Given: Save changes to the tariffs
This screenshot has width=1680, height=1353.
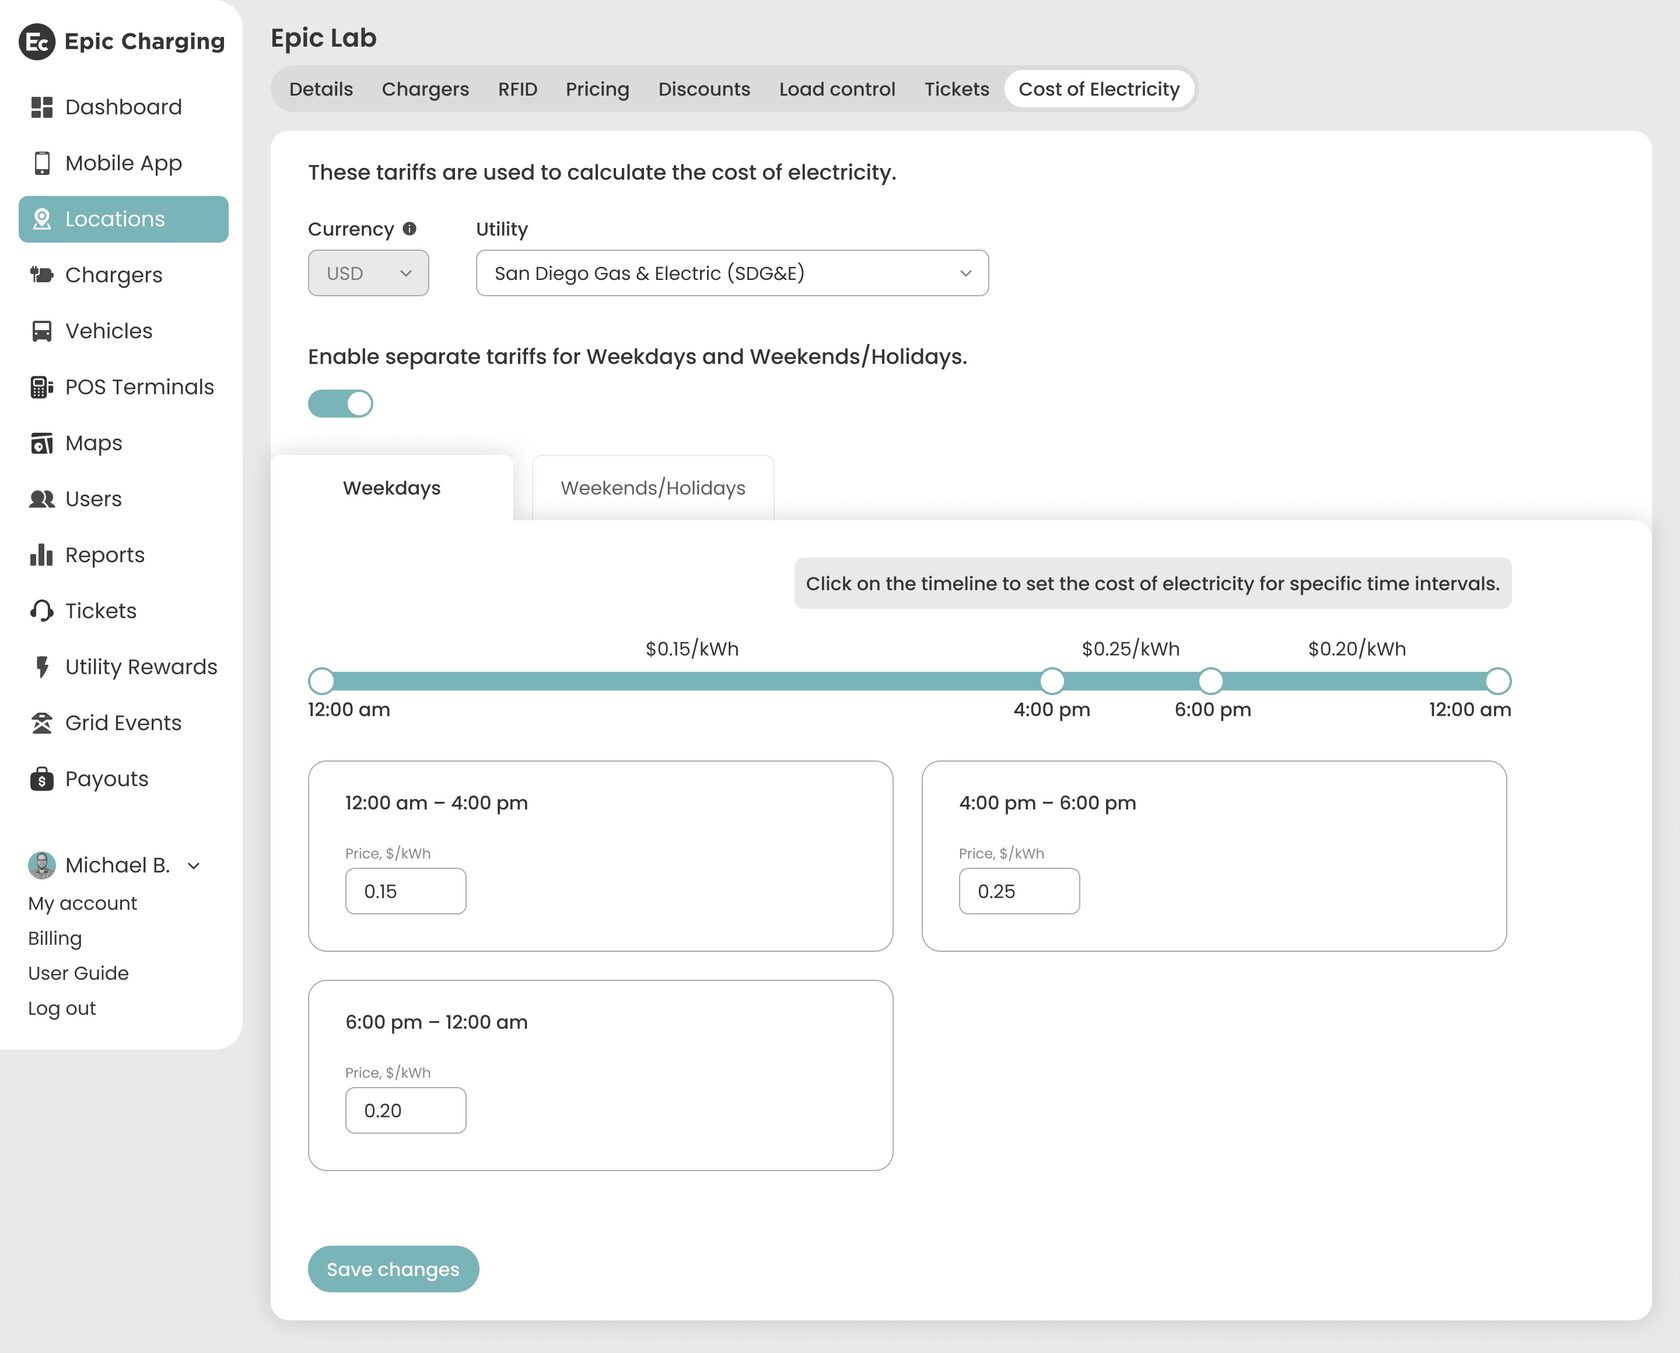Looking at the screenshot, I should (x=393, y=1269).
